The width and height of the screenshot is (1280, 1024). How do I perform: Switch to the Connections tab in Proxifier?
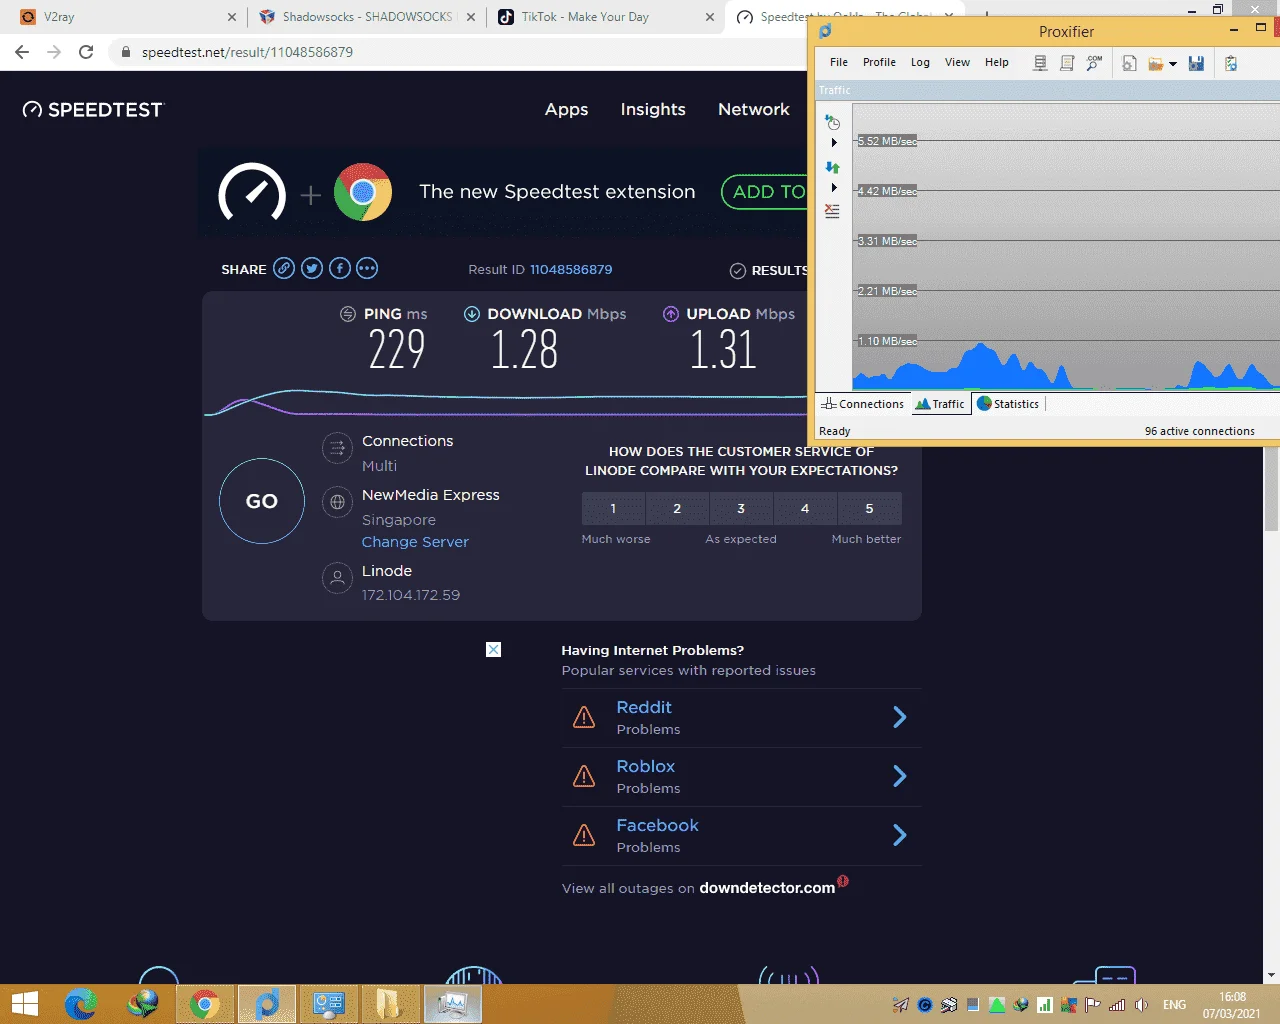pos(862,404)
